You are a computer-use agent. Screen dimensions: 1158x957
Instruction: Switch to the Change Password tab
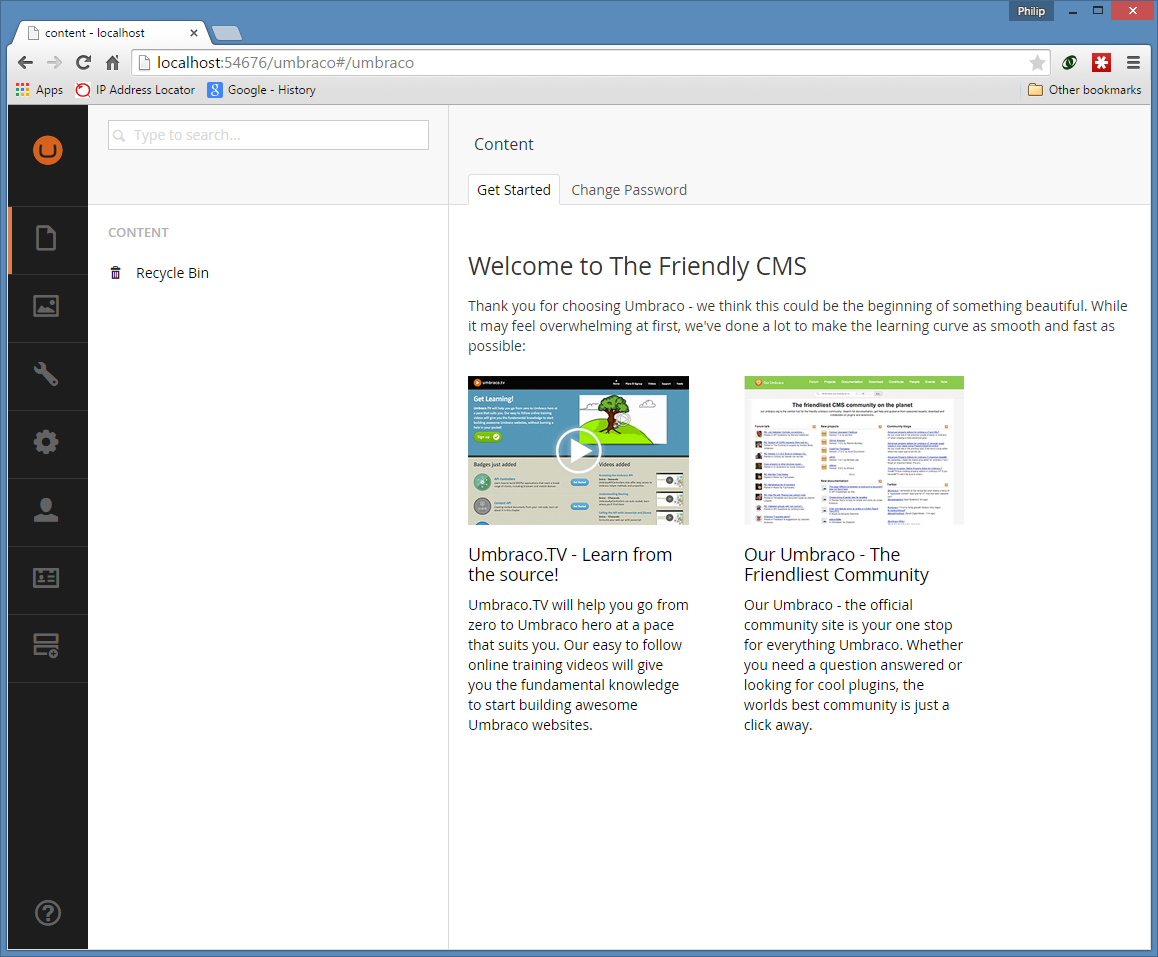pos(628,190)
